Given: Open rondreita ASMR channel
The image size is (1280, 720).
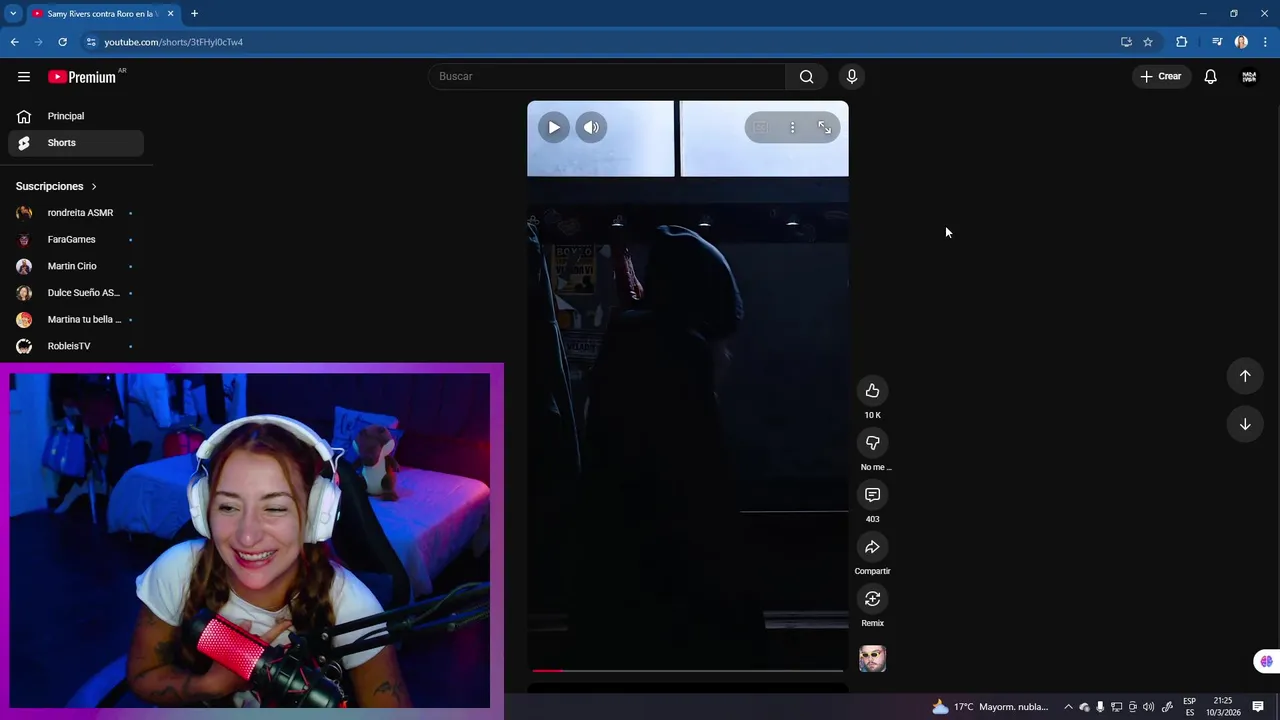Looking at the screenshot, I should [76, 213].
